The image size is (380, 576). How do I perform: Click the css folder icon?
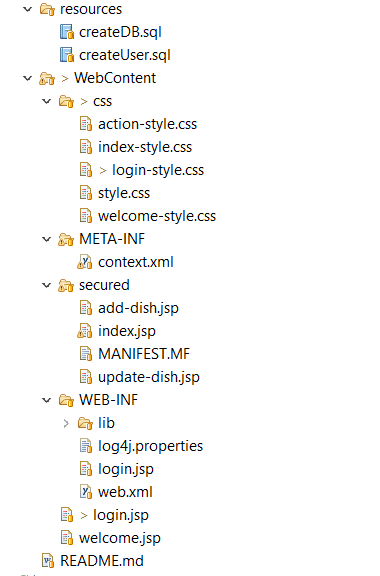pyautogui.click(x=66, y=101)
